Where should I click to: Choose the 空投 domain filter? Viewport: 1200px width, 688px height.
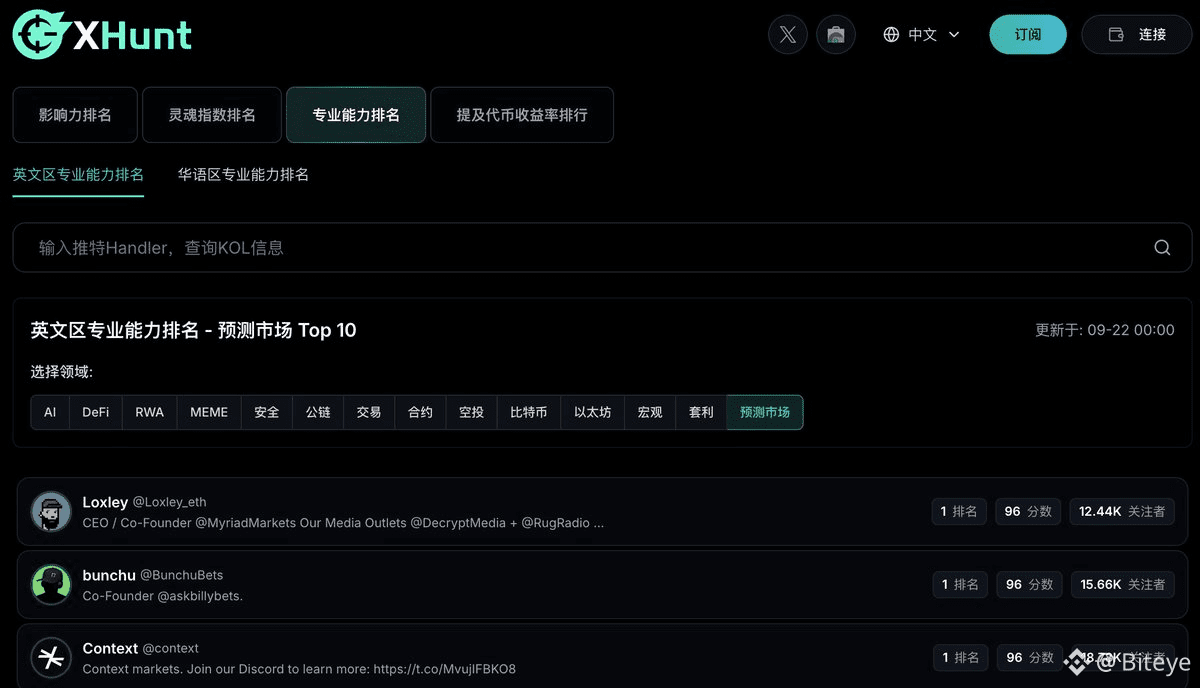coord(471,412)
